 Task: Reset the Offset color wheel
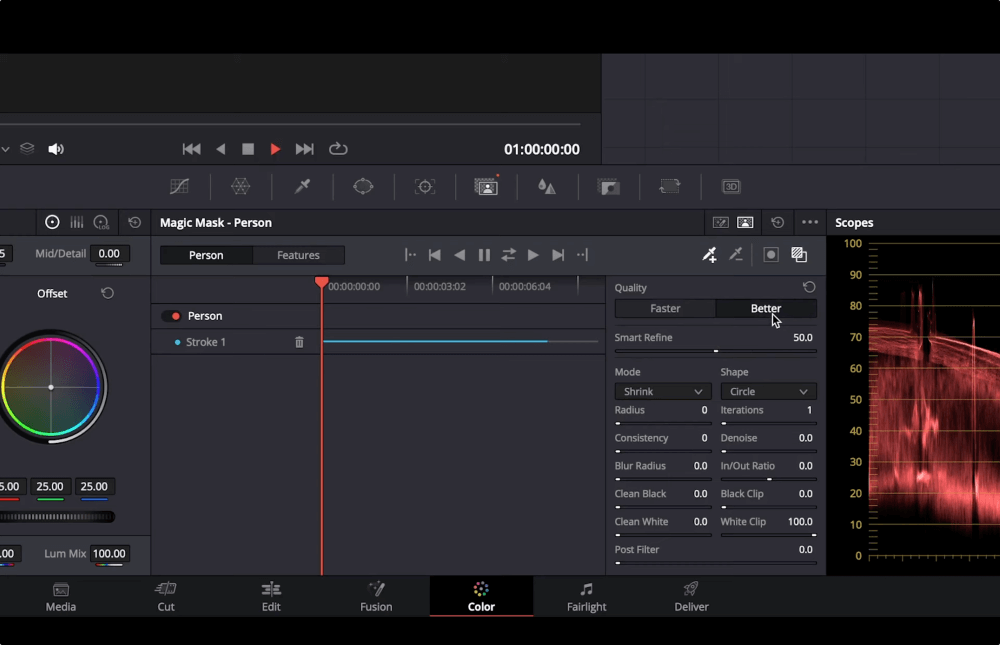pyautogui.click(x=107, y=293)
